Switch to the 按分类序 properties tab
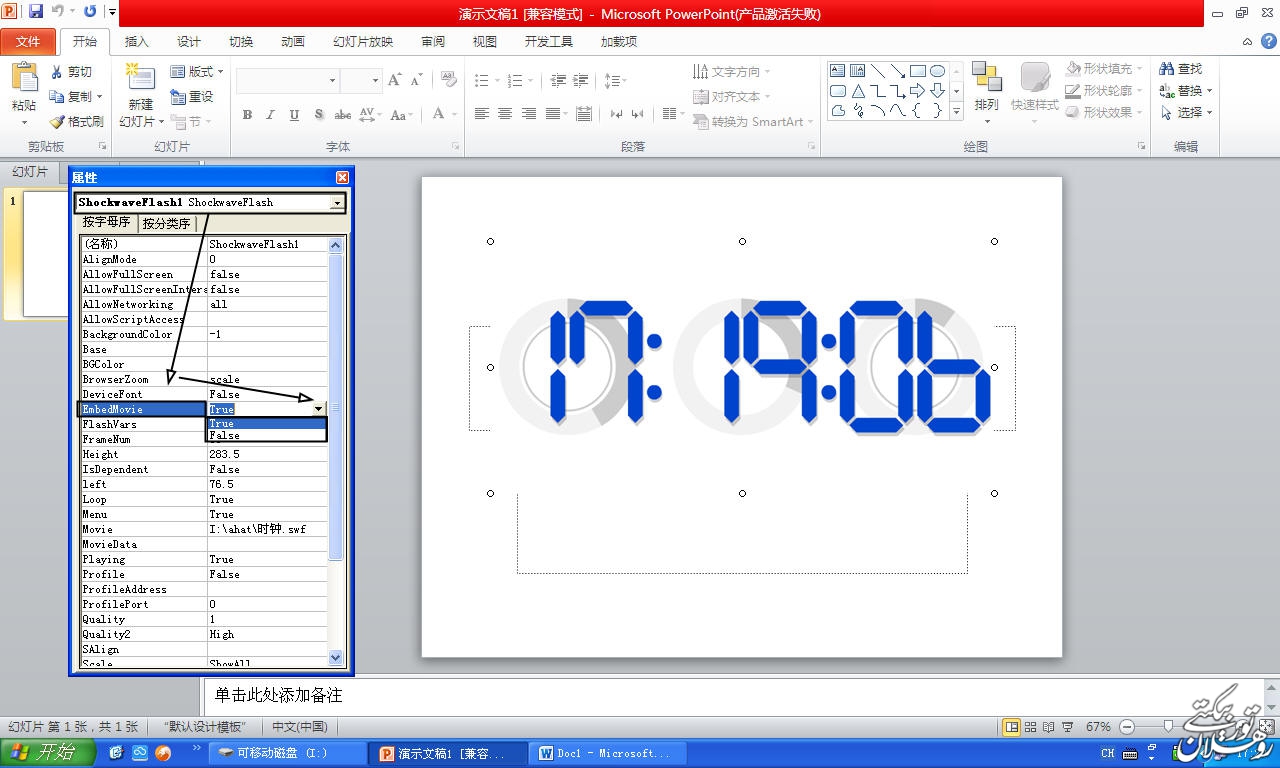Viewport: 1280px width, 768px height. point(166,224)
